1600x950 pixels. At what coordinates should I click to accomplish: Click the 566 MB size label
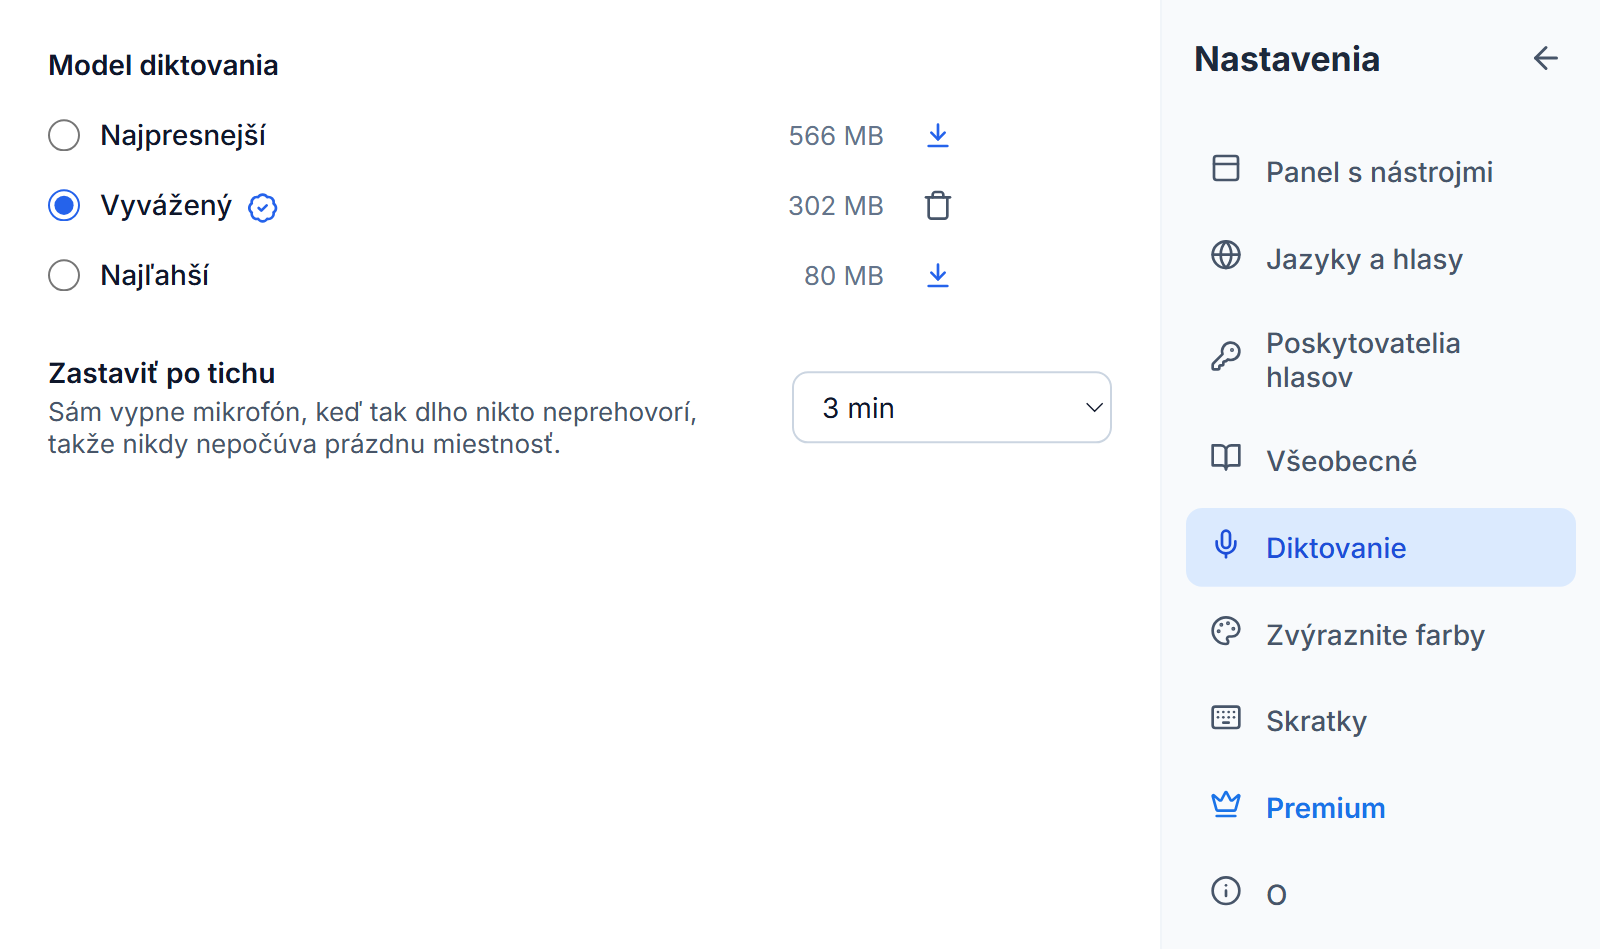pyautogui.click(x=836, y=136)
